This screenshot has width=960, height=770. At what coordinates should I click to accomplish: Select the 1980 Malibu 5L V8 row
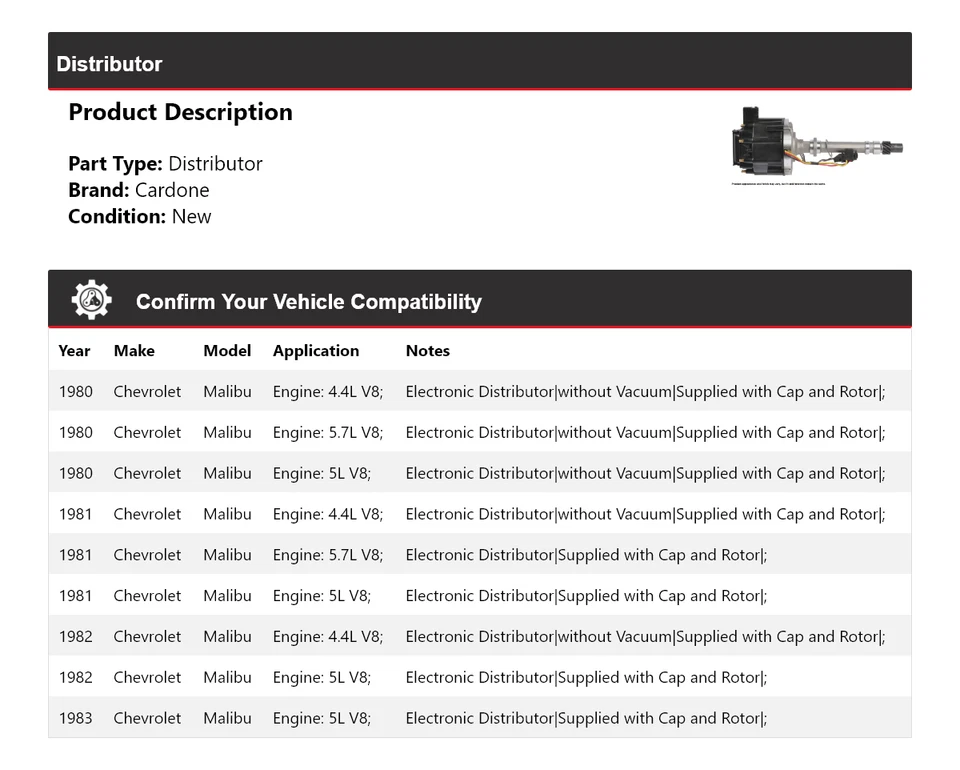click(x=479, y=474)
